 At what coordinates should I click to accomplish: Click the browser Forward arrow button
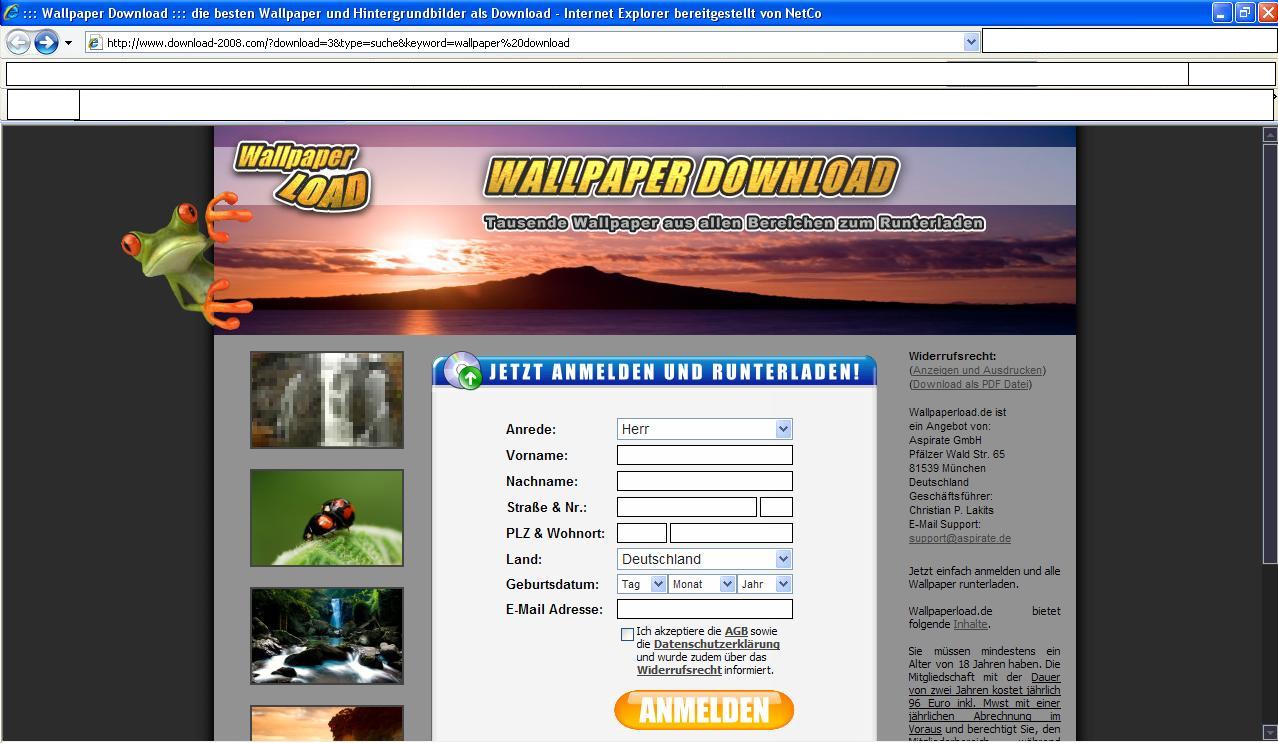(46, 42)
